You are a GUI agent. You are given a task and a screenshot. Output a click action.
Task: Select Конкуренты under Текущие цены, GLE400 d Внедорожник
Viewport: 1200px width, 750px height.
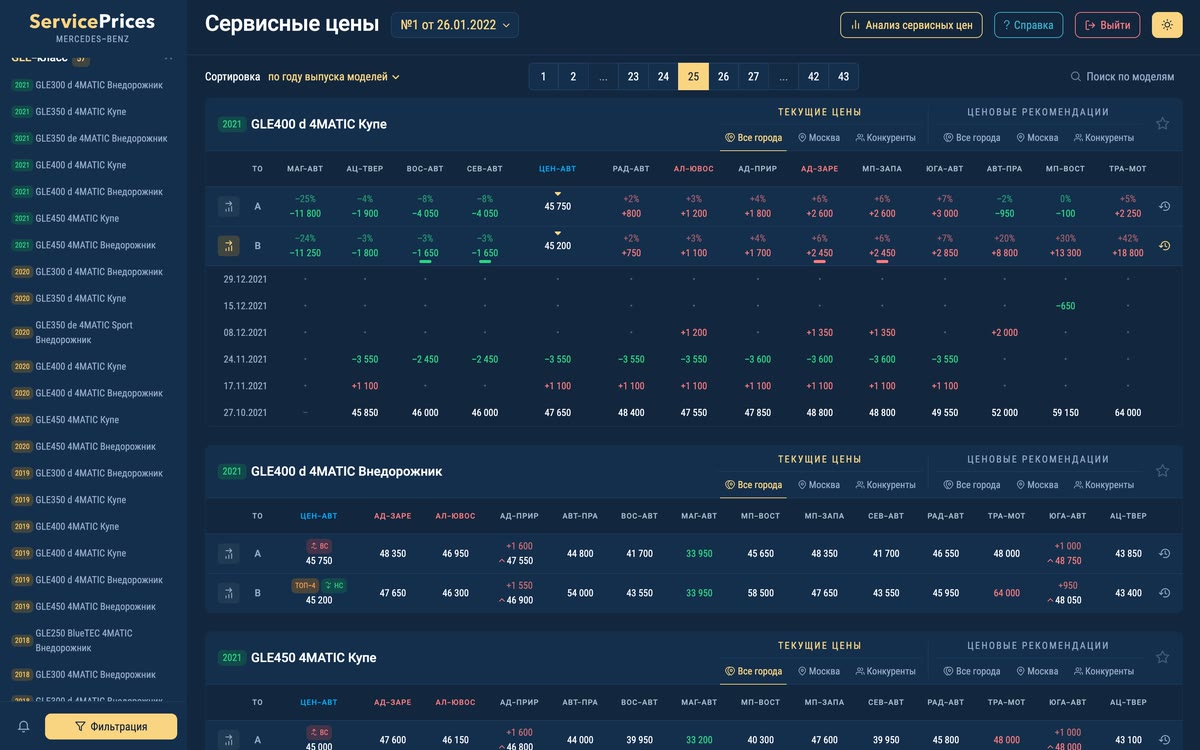pyautogui.click(x=885, y=485)
